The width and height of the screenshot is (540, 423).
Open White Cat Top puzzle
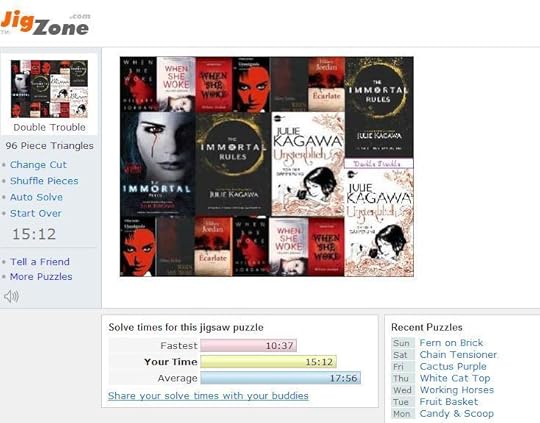pyautogui.click(x=455, y=378)
